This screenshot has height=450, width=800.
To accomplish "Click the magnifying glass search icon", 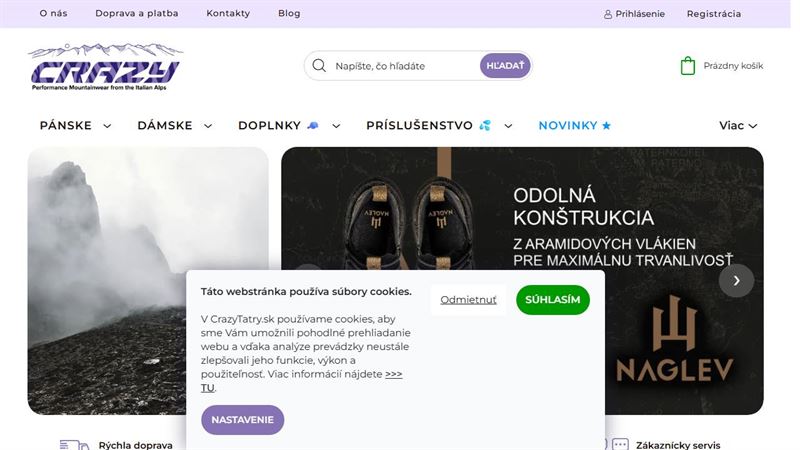I will [319, 66].
